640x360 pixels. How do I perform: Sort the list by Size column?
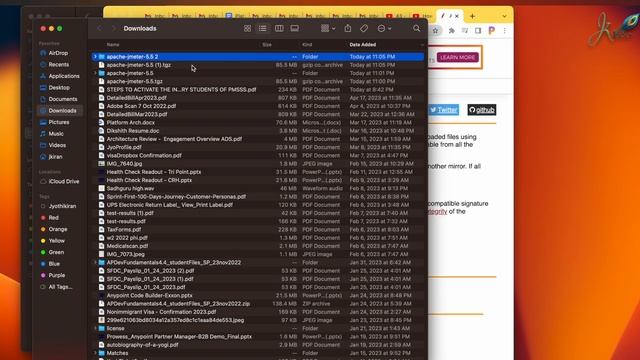pyautogui.click(x=267, y=44)
